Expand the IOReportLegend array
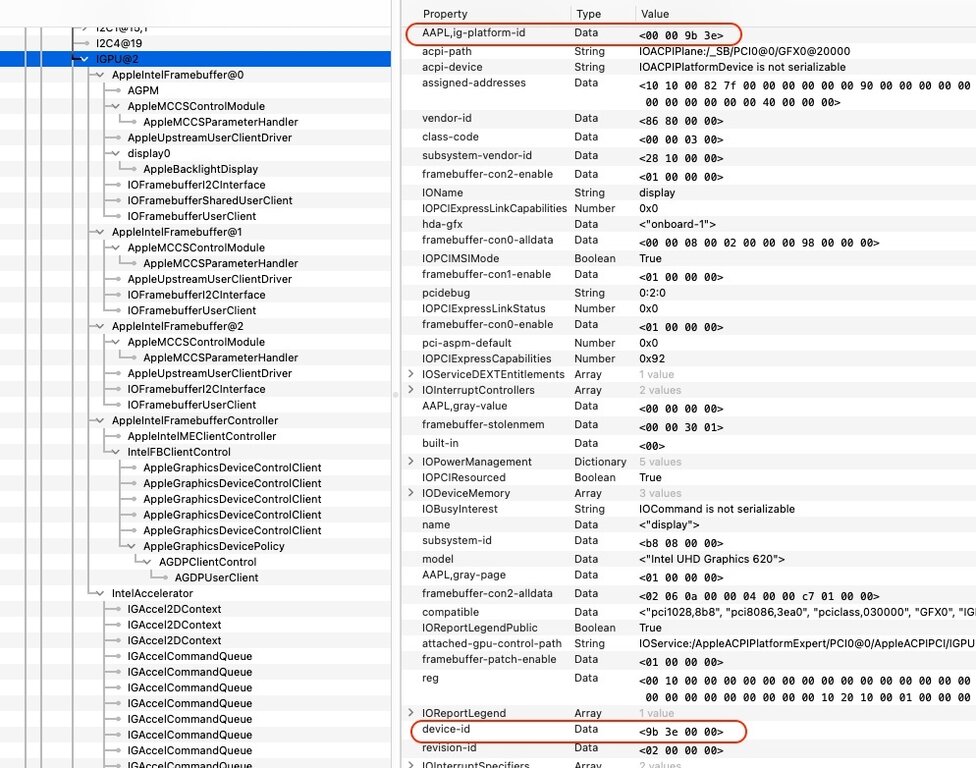This screenshot has width=976, height=768. [411, 713]
